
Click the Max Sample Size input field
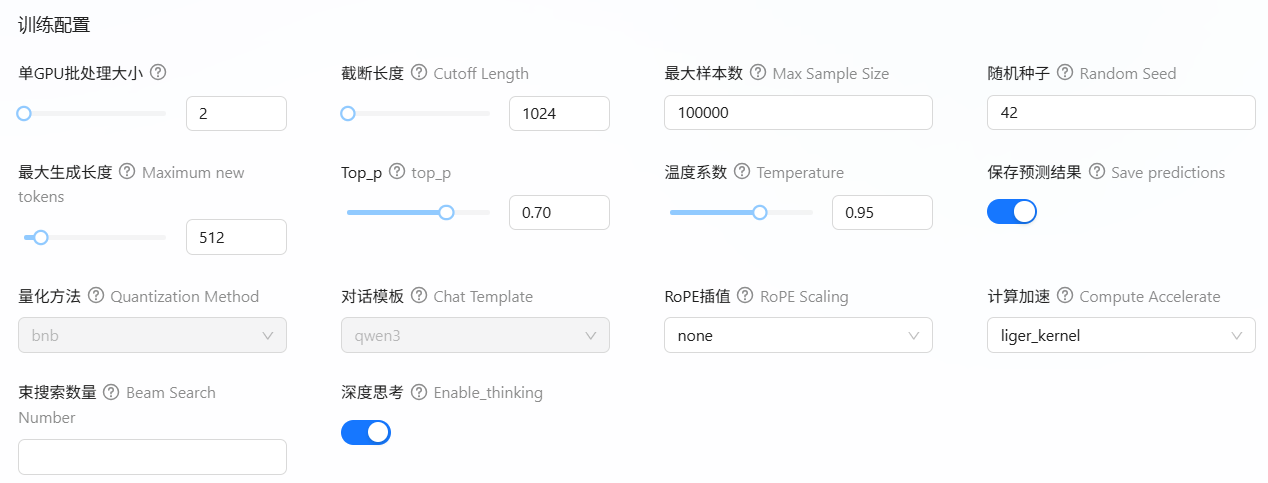pyautogui.click(x=798, y=113)
